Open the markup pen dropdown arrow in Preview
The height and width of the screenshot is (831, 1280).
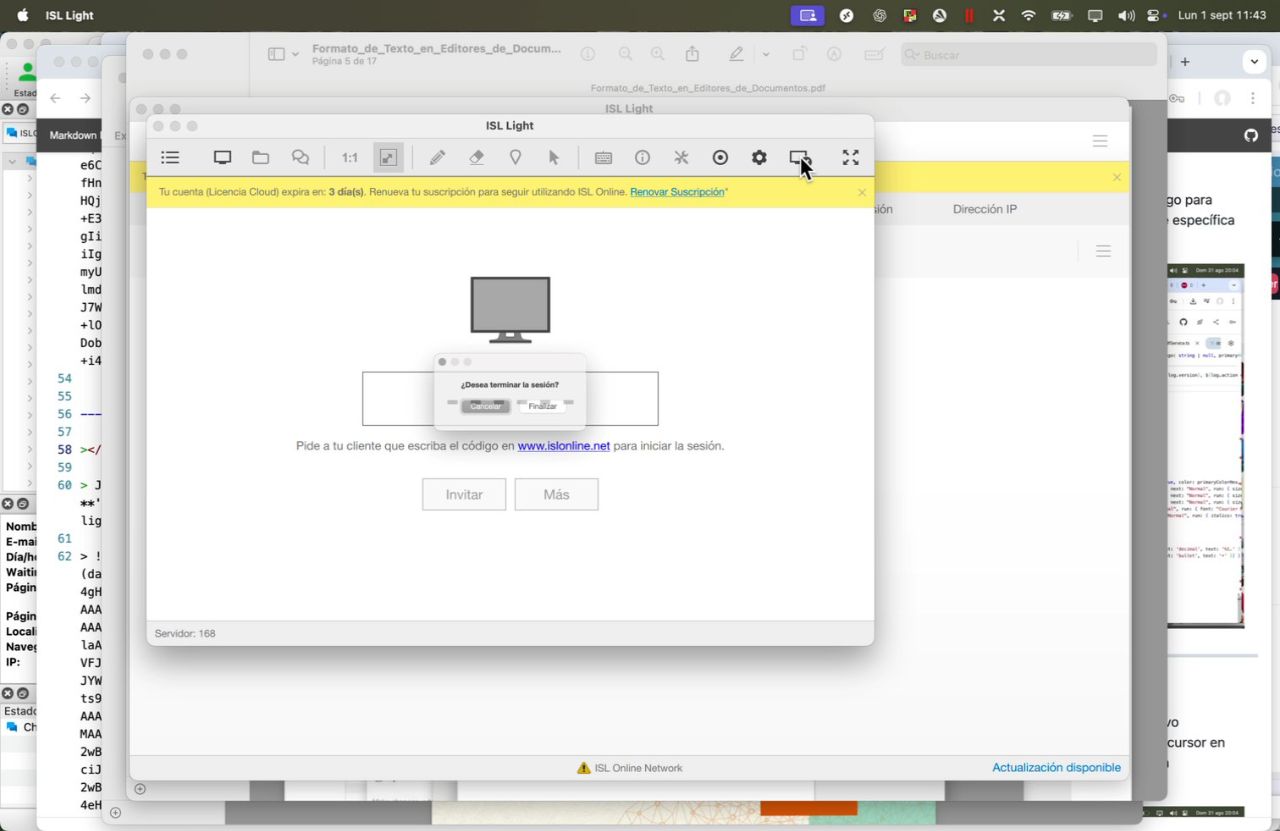[766, 55]
